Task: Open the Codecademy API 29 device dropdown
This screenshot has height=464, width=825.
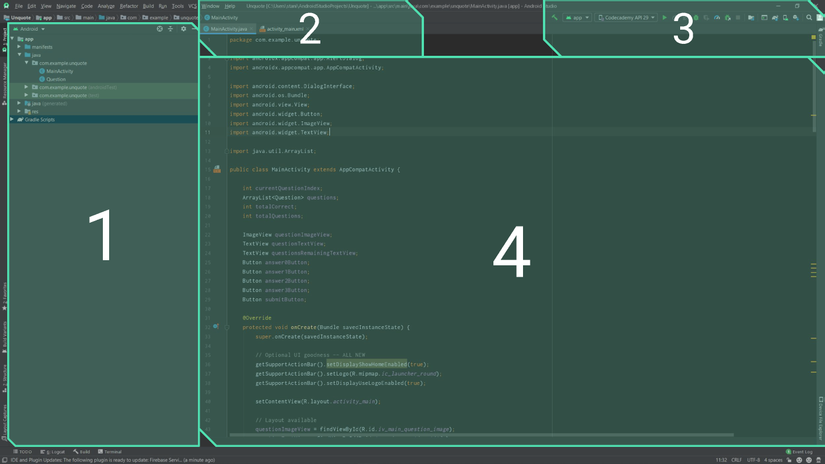Action: [626, 17]
